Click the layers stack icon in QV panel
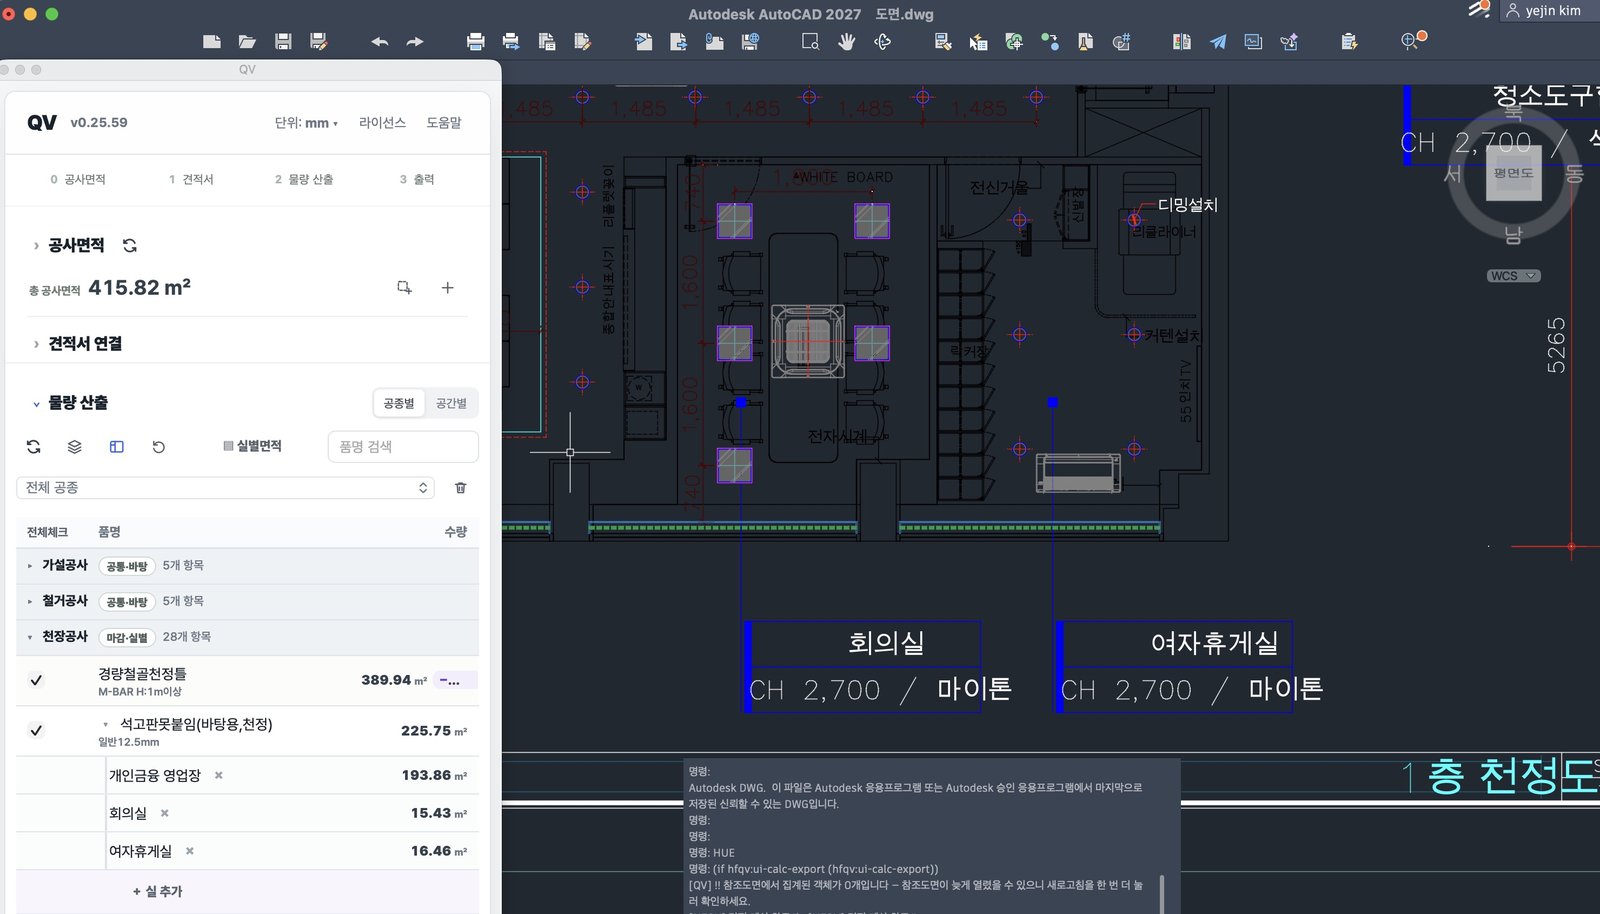The width and height of the screenshot is (1600, 914). 75,447
